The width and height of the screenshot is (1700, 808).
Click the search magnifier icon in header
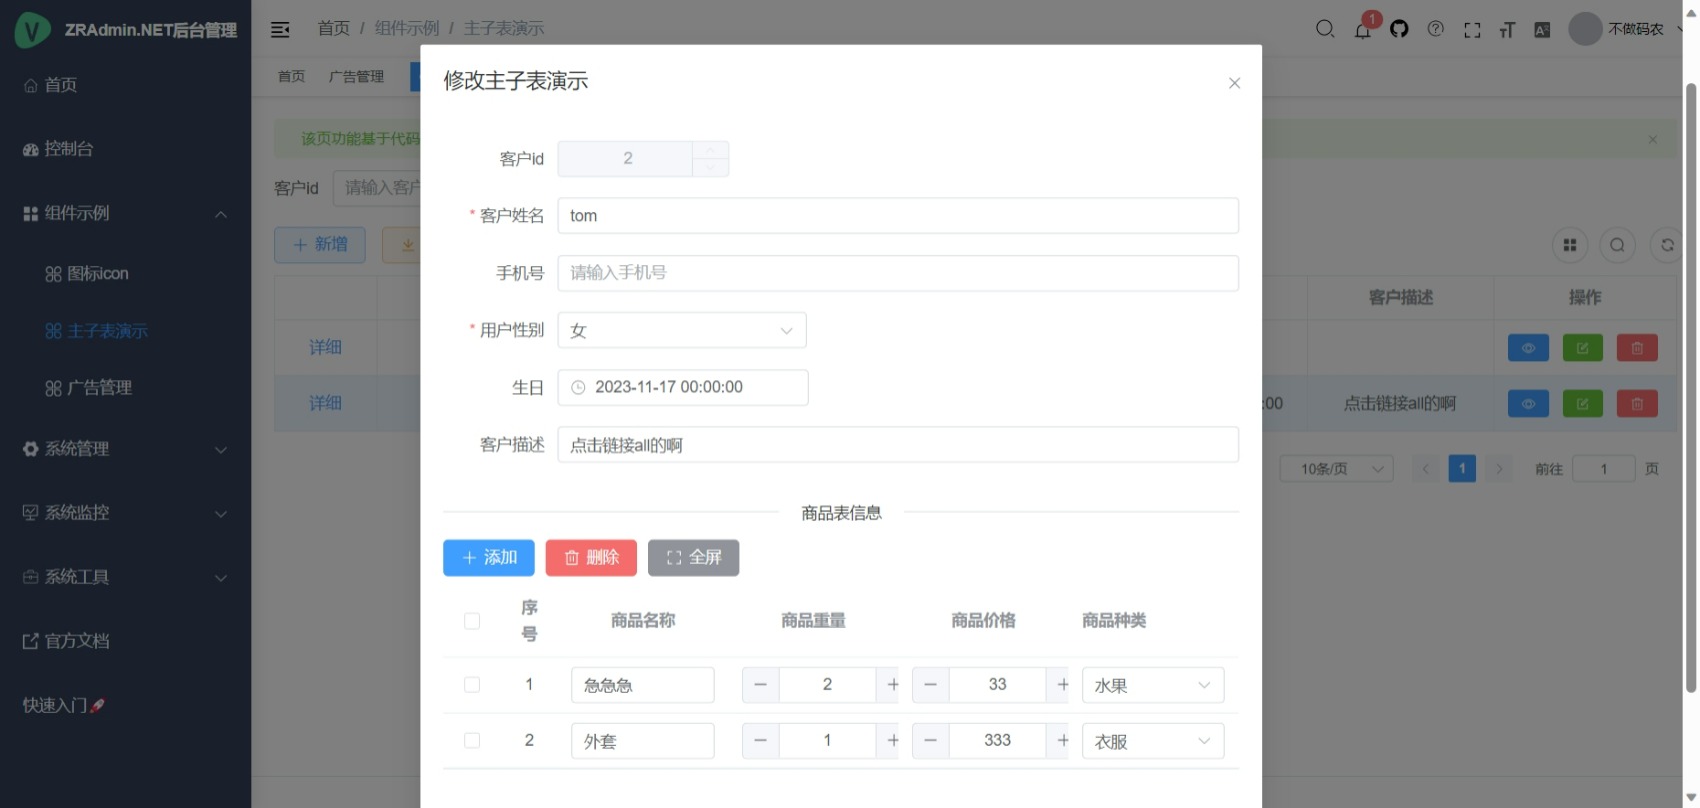1325,29
